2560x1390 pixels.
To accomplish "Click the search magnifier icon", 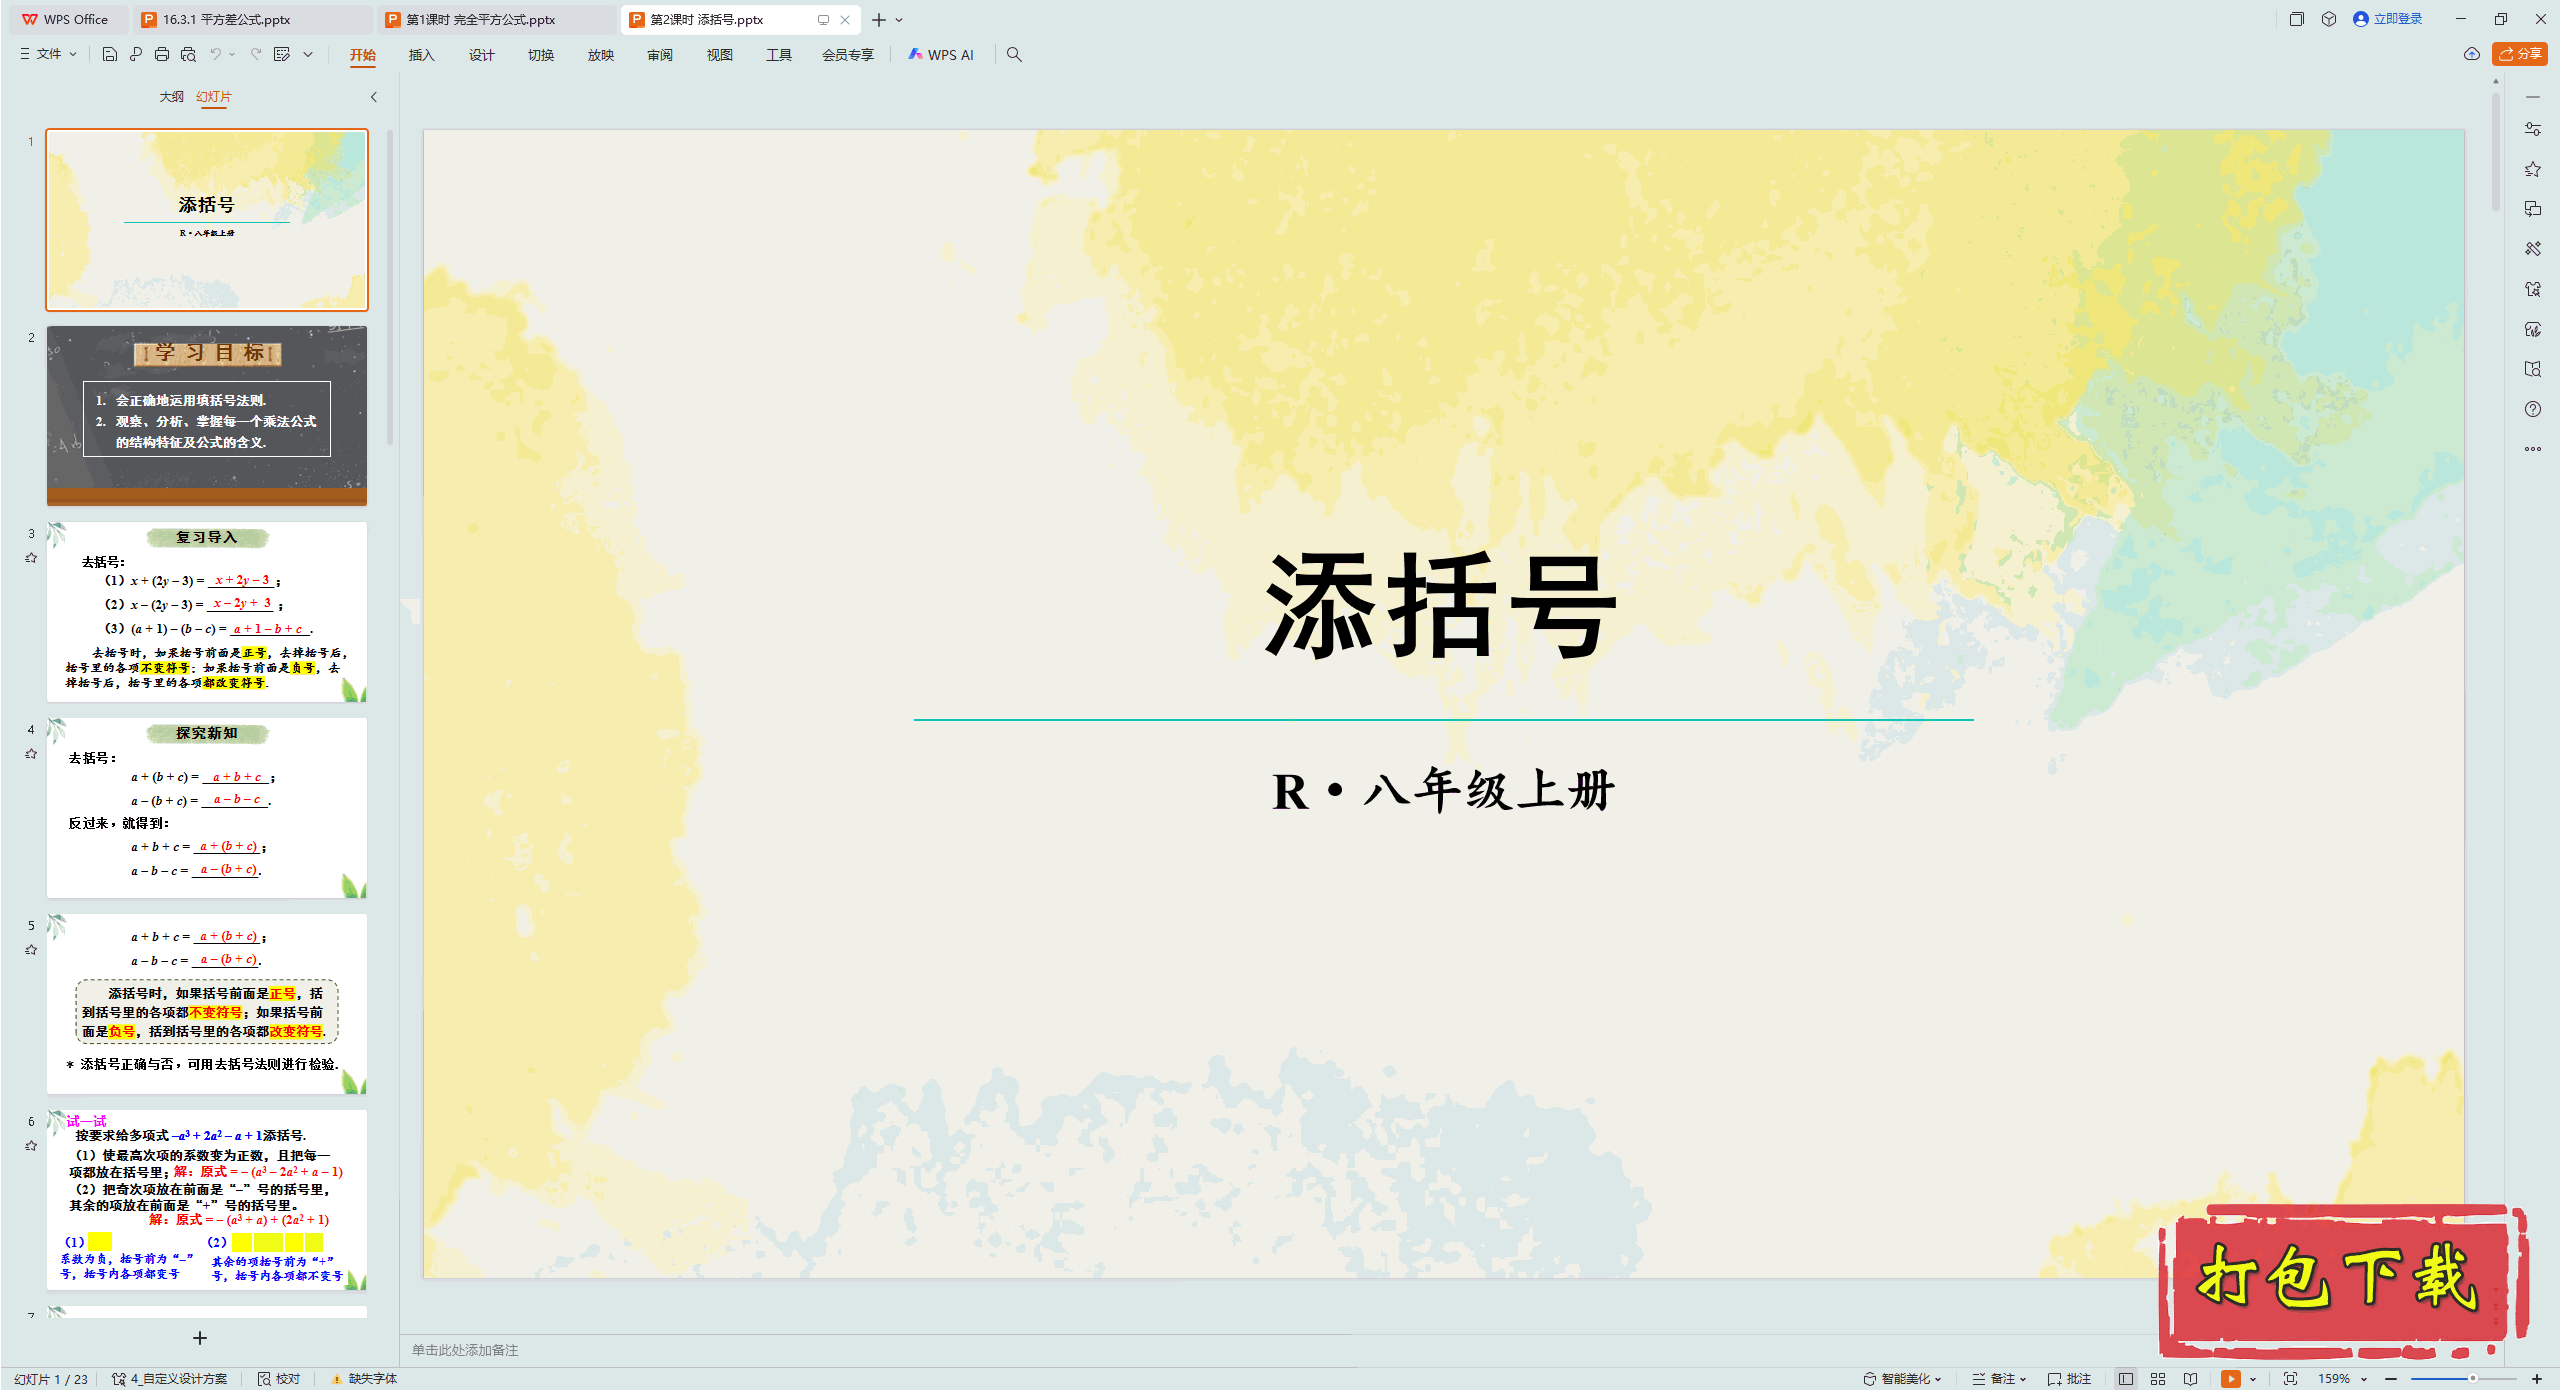I will click(1014, 54).
